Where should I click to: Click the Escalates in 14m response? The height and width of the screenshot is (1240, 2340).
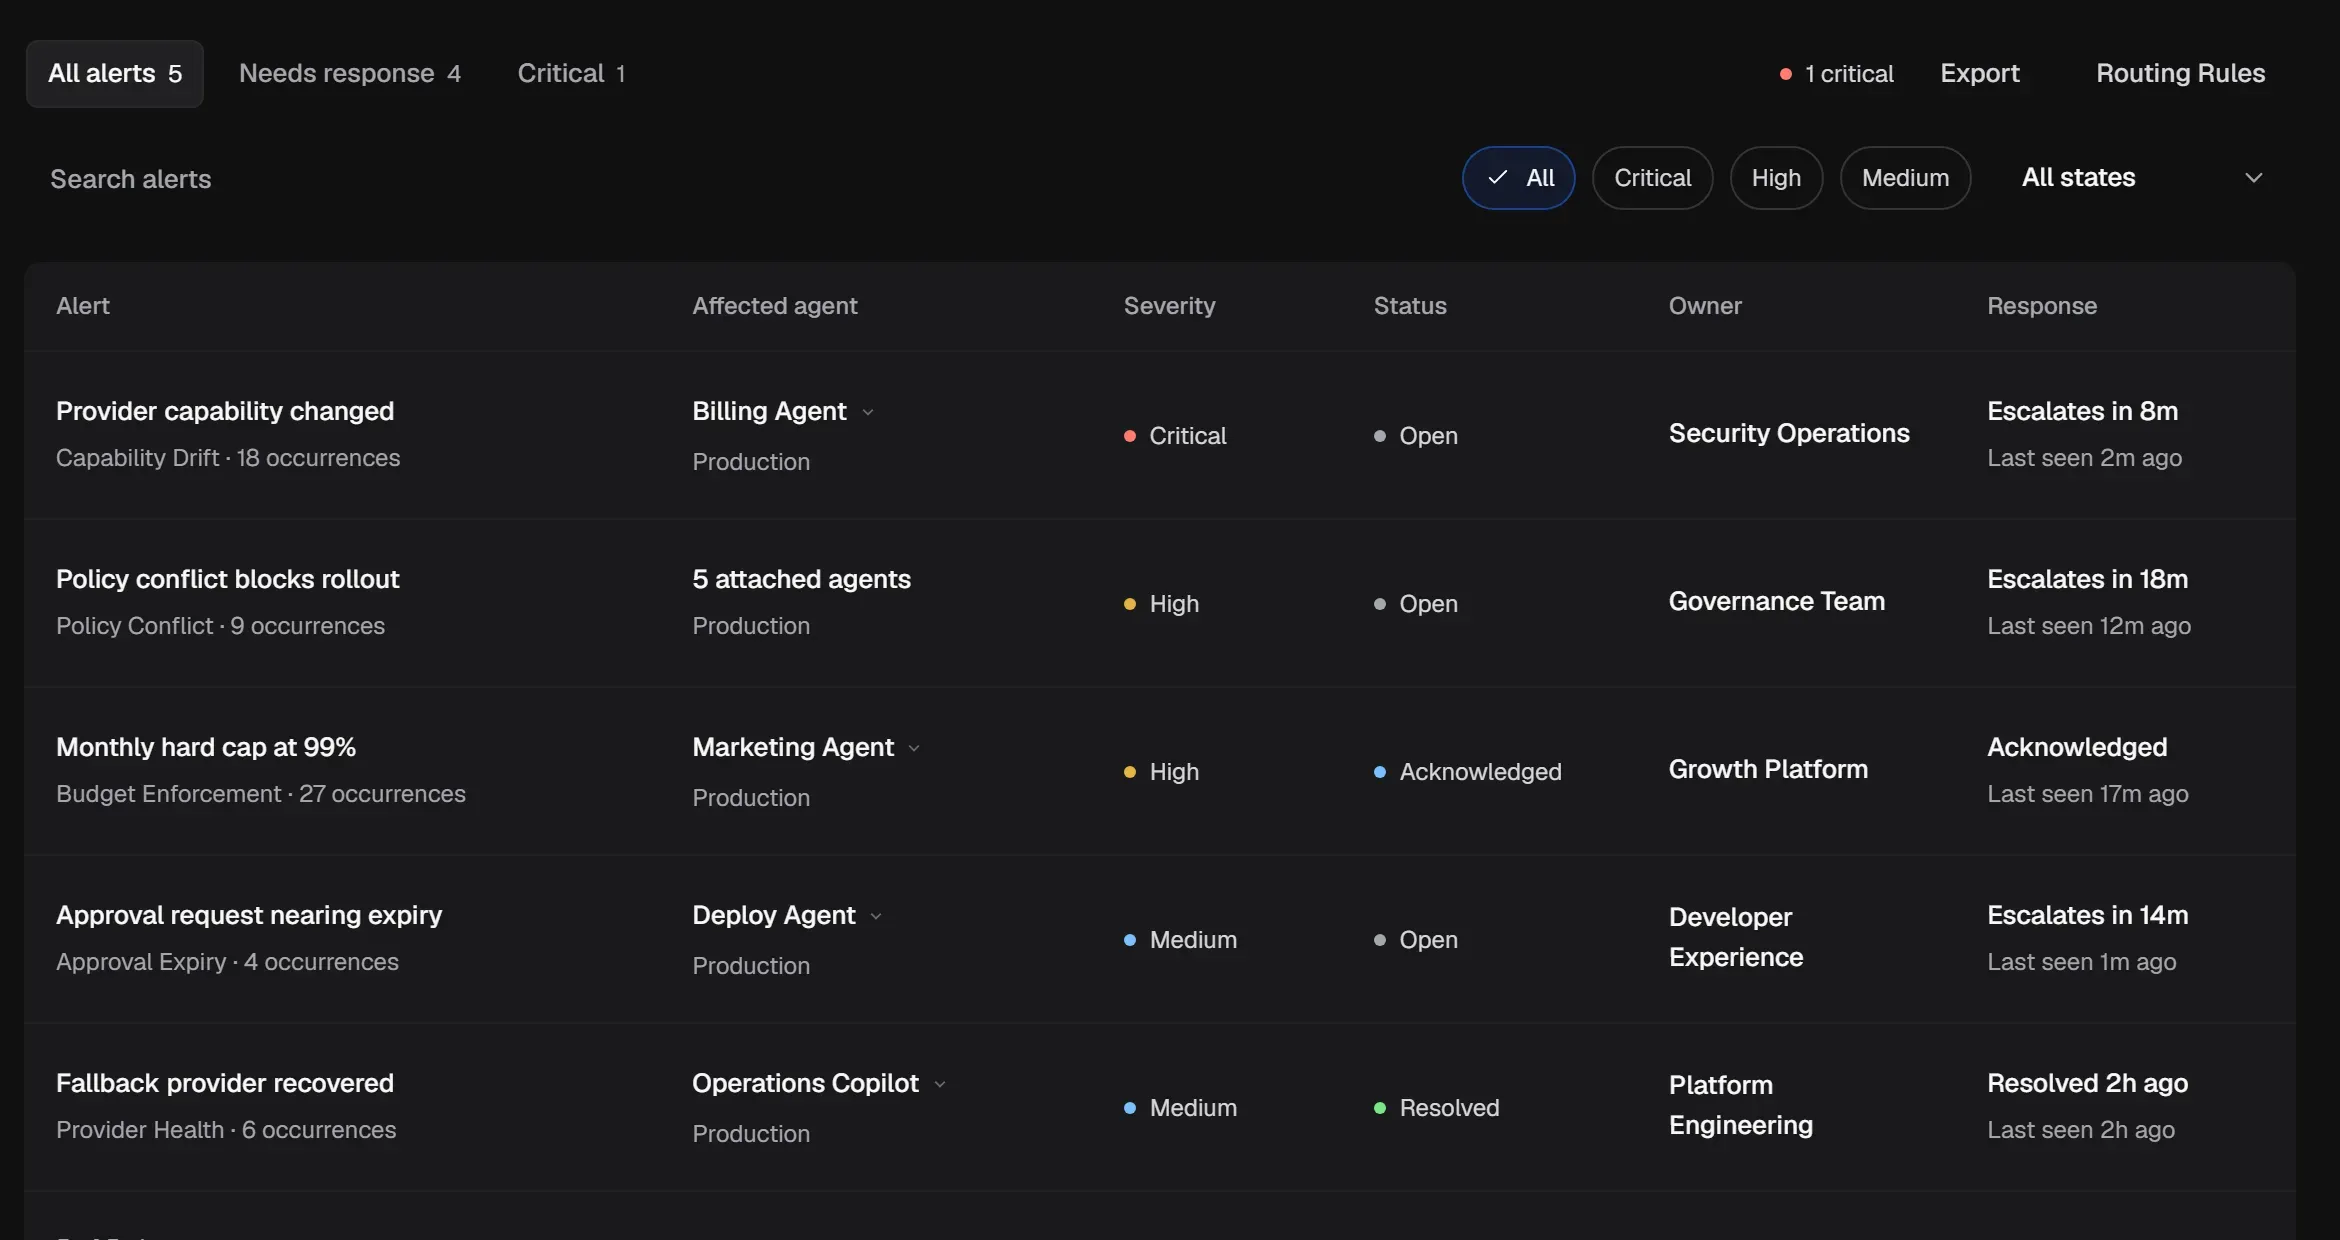2087,915
